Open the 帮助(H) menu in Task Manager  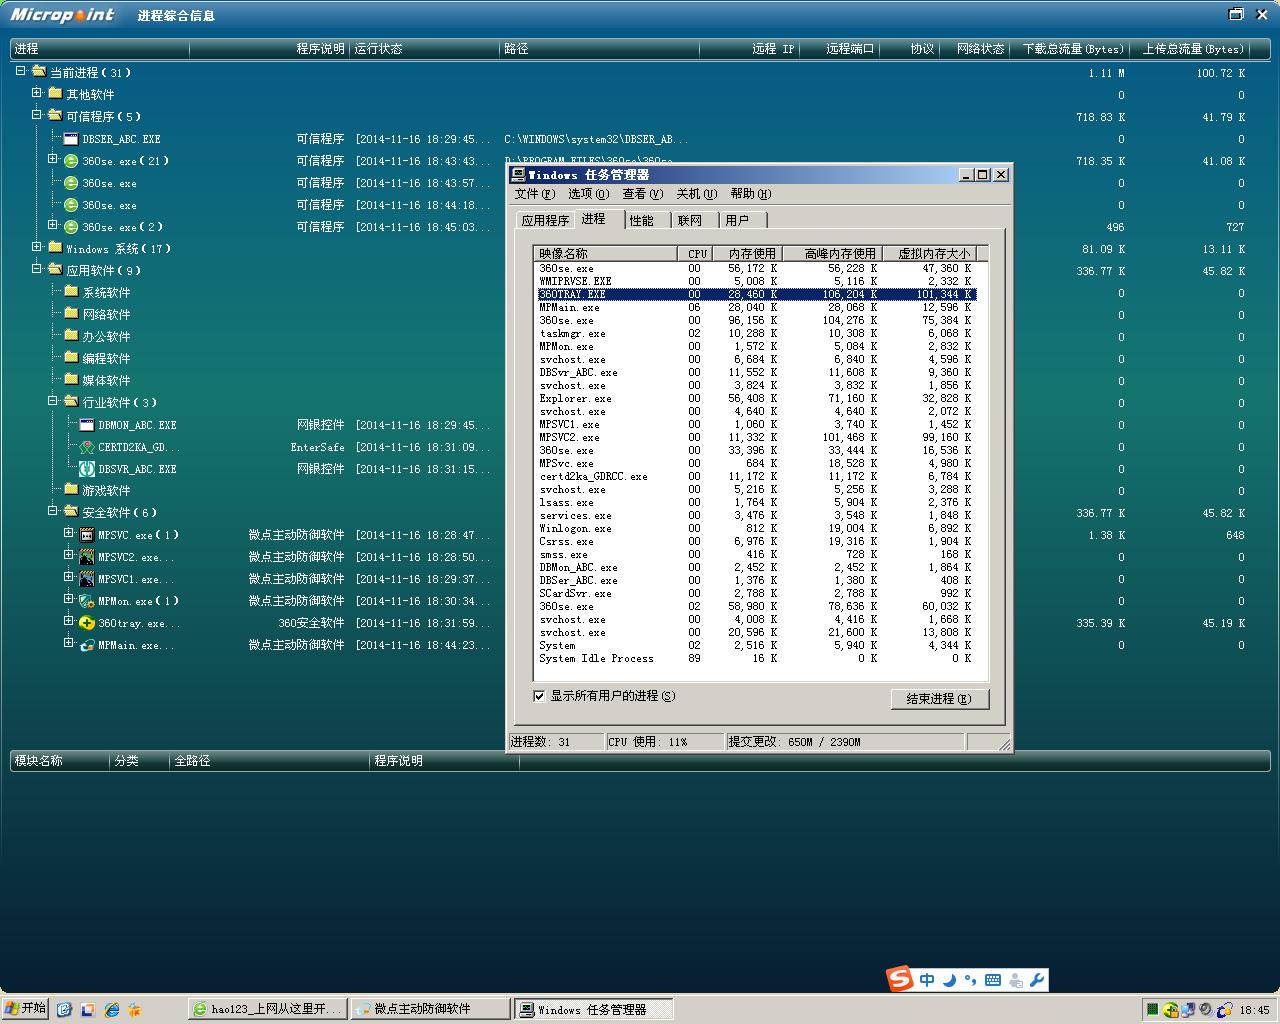(750, 194)
